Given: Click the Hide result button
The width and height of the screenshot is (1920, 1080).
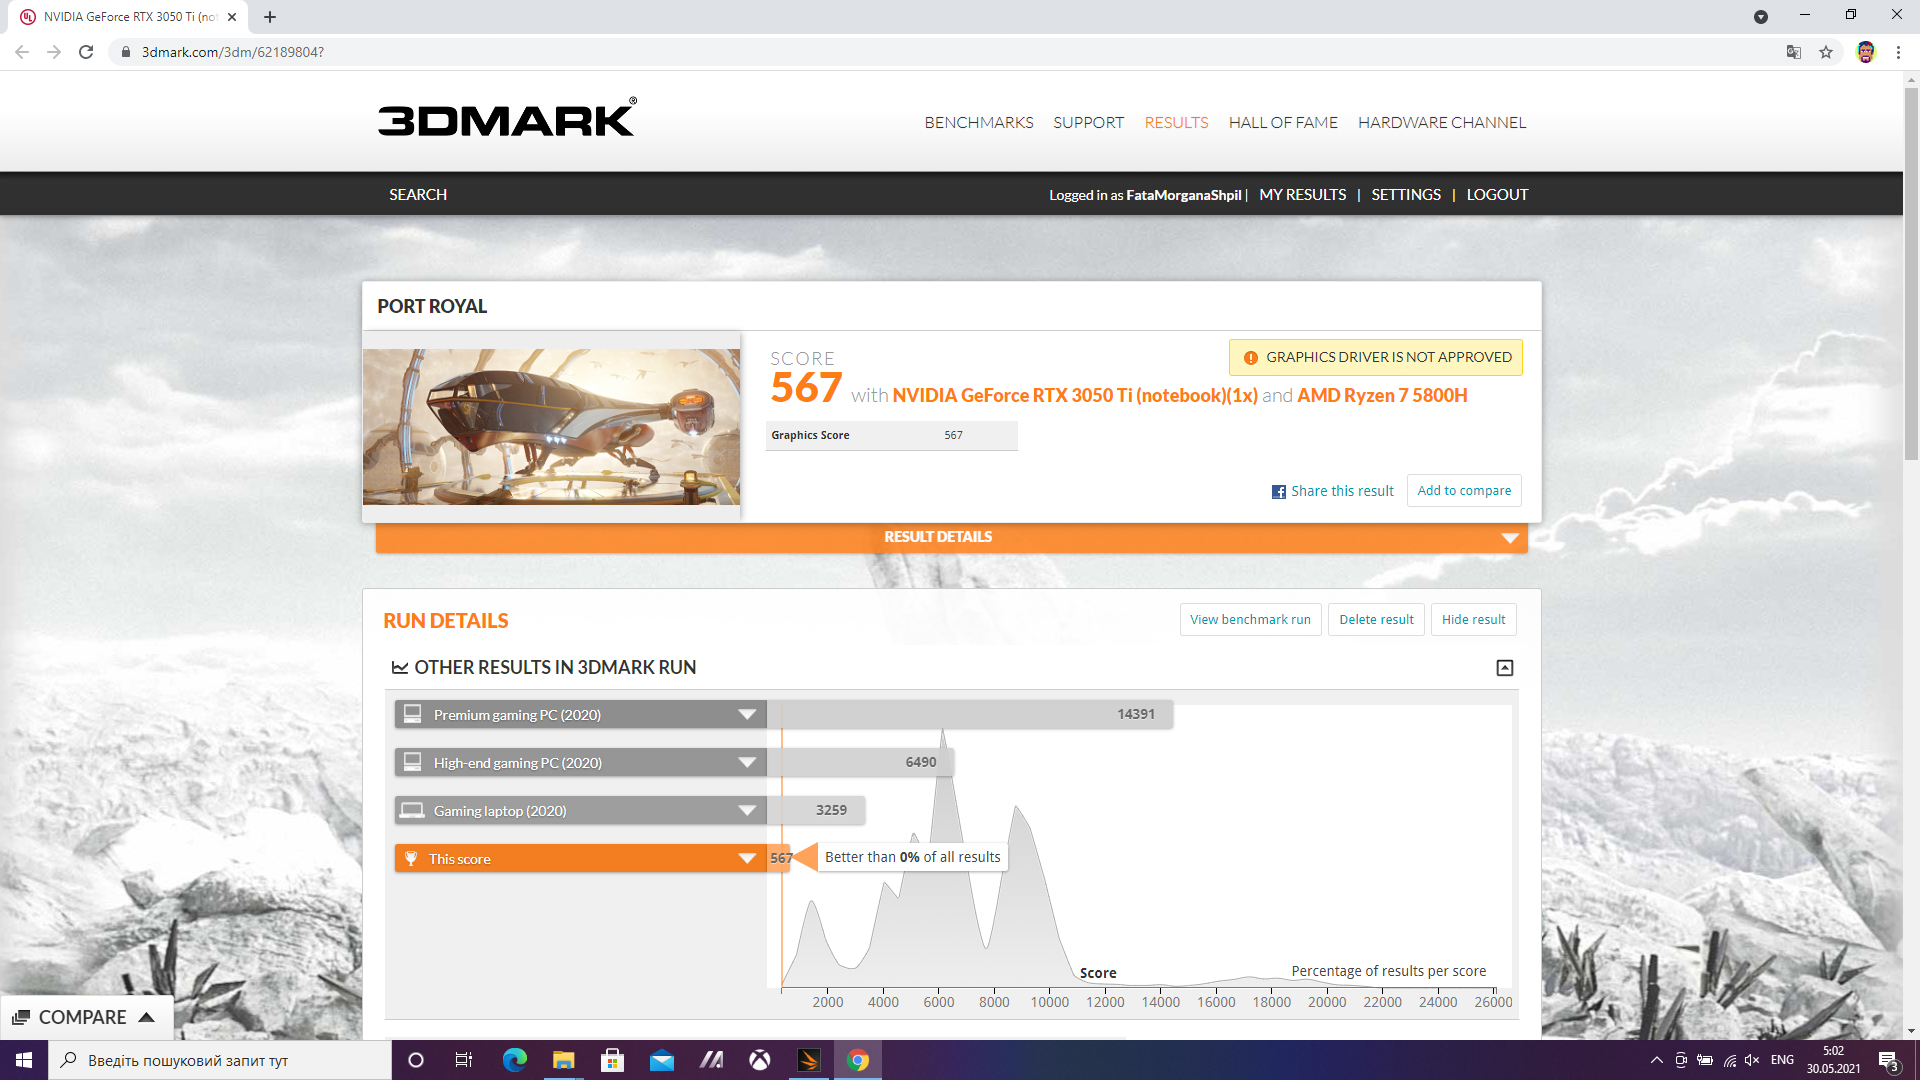Looking at the screenshot, I should coord(1473,620).
